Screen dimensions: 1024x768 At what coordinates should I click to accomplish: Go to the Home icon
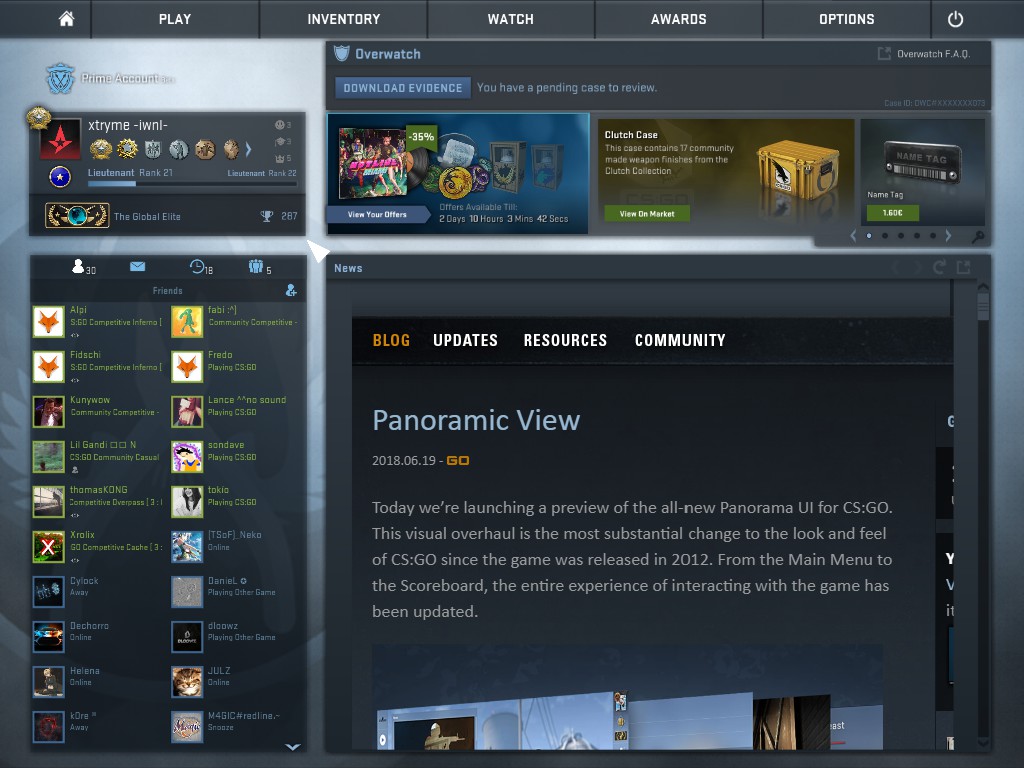click(66, 19)
